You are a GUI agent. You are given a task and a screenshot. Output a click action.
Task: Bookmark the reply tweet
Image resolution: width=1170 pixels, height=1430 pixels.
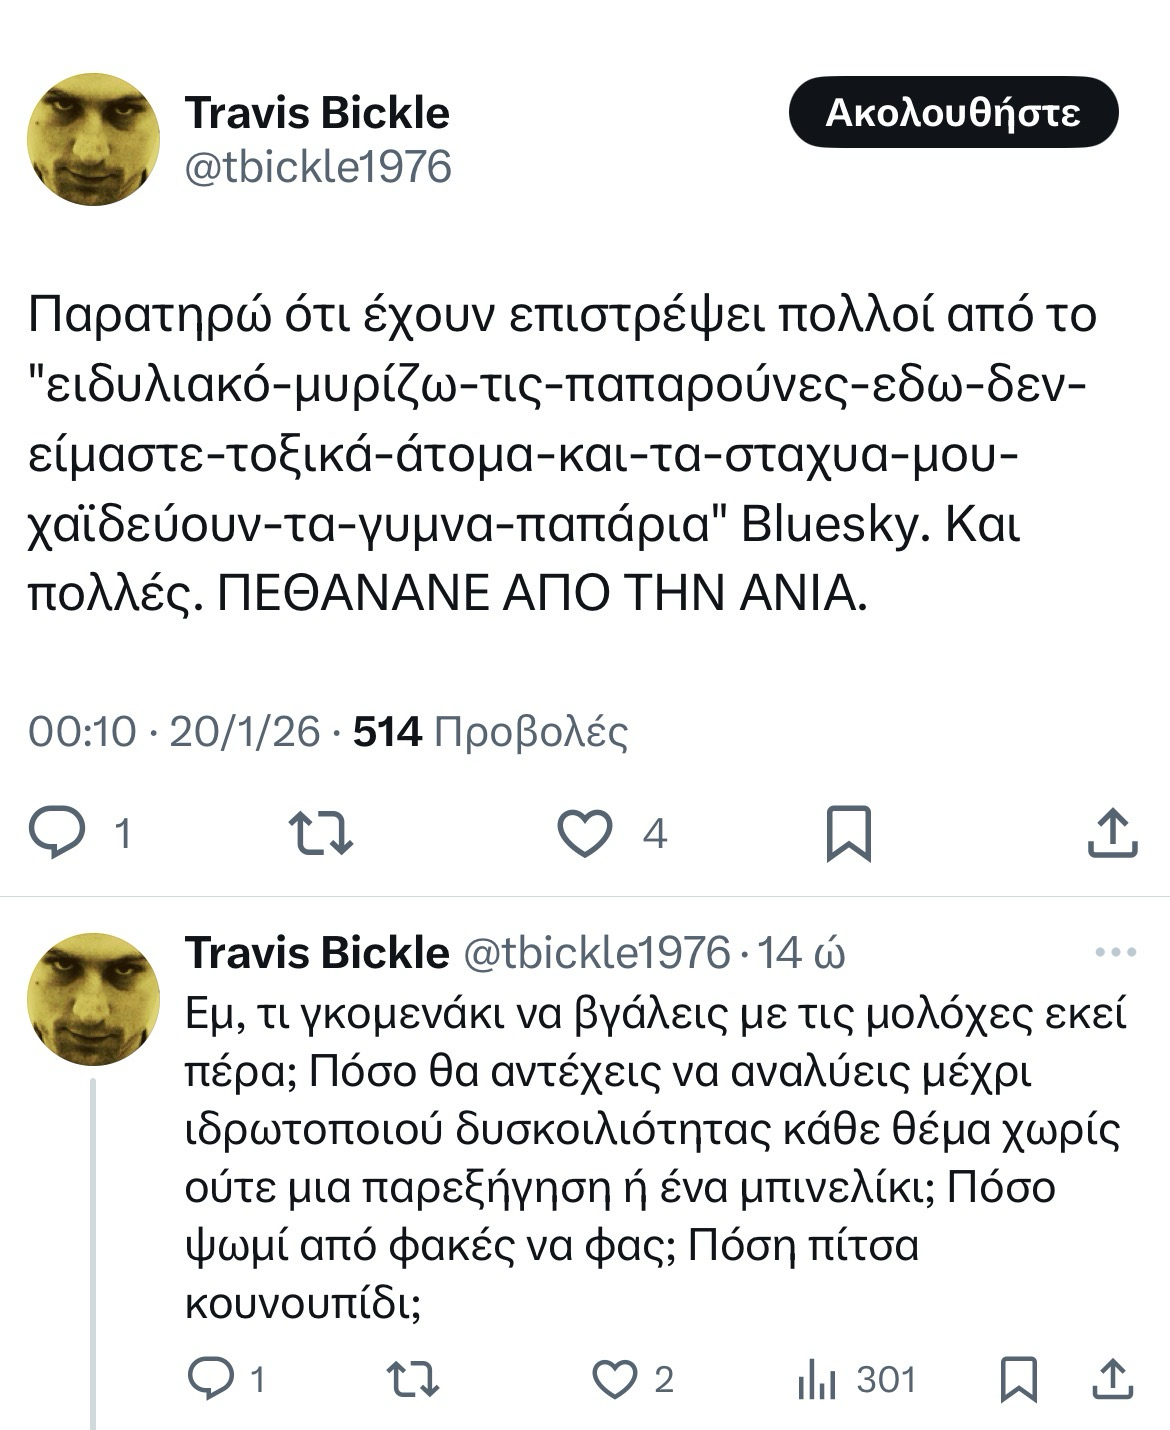(x=1018, y=1380)
